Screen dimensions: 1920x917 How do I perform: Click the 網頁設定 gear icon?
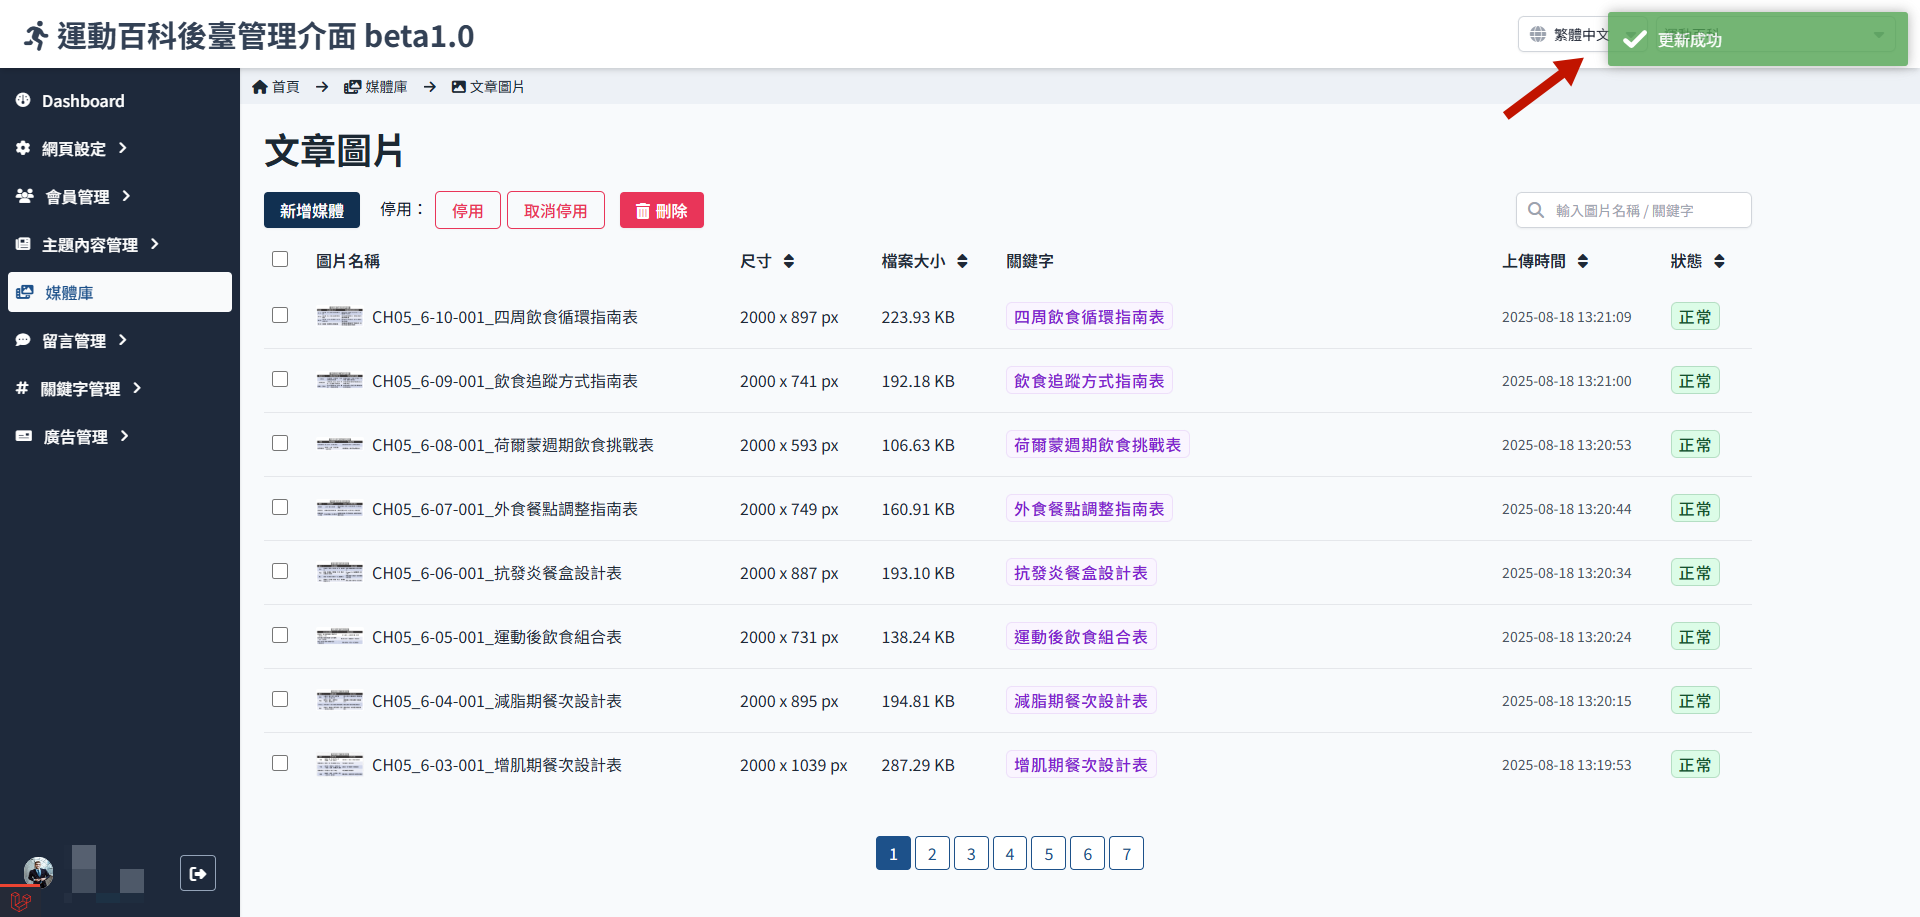[x=23, y=148]
